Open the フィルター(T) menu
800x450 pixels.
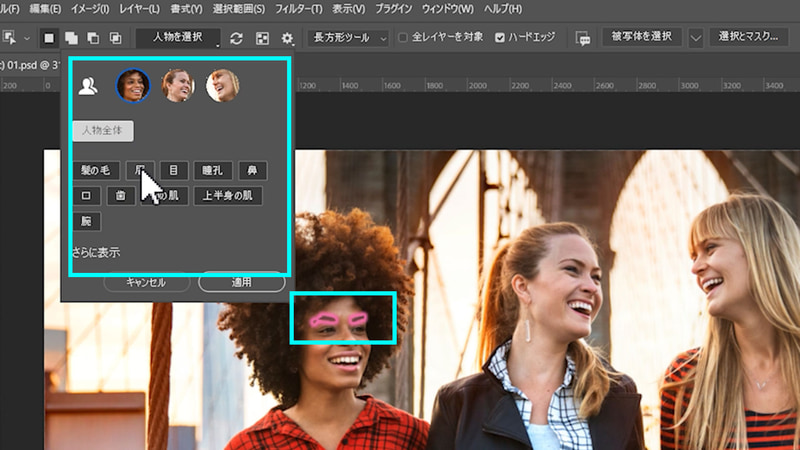[298, 9]
